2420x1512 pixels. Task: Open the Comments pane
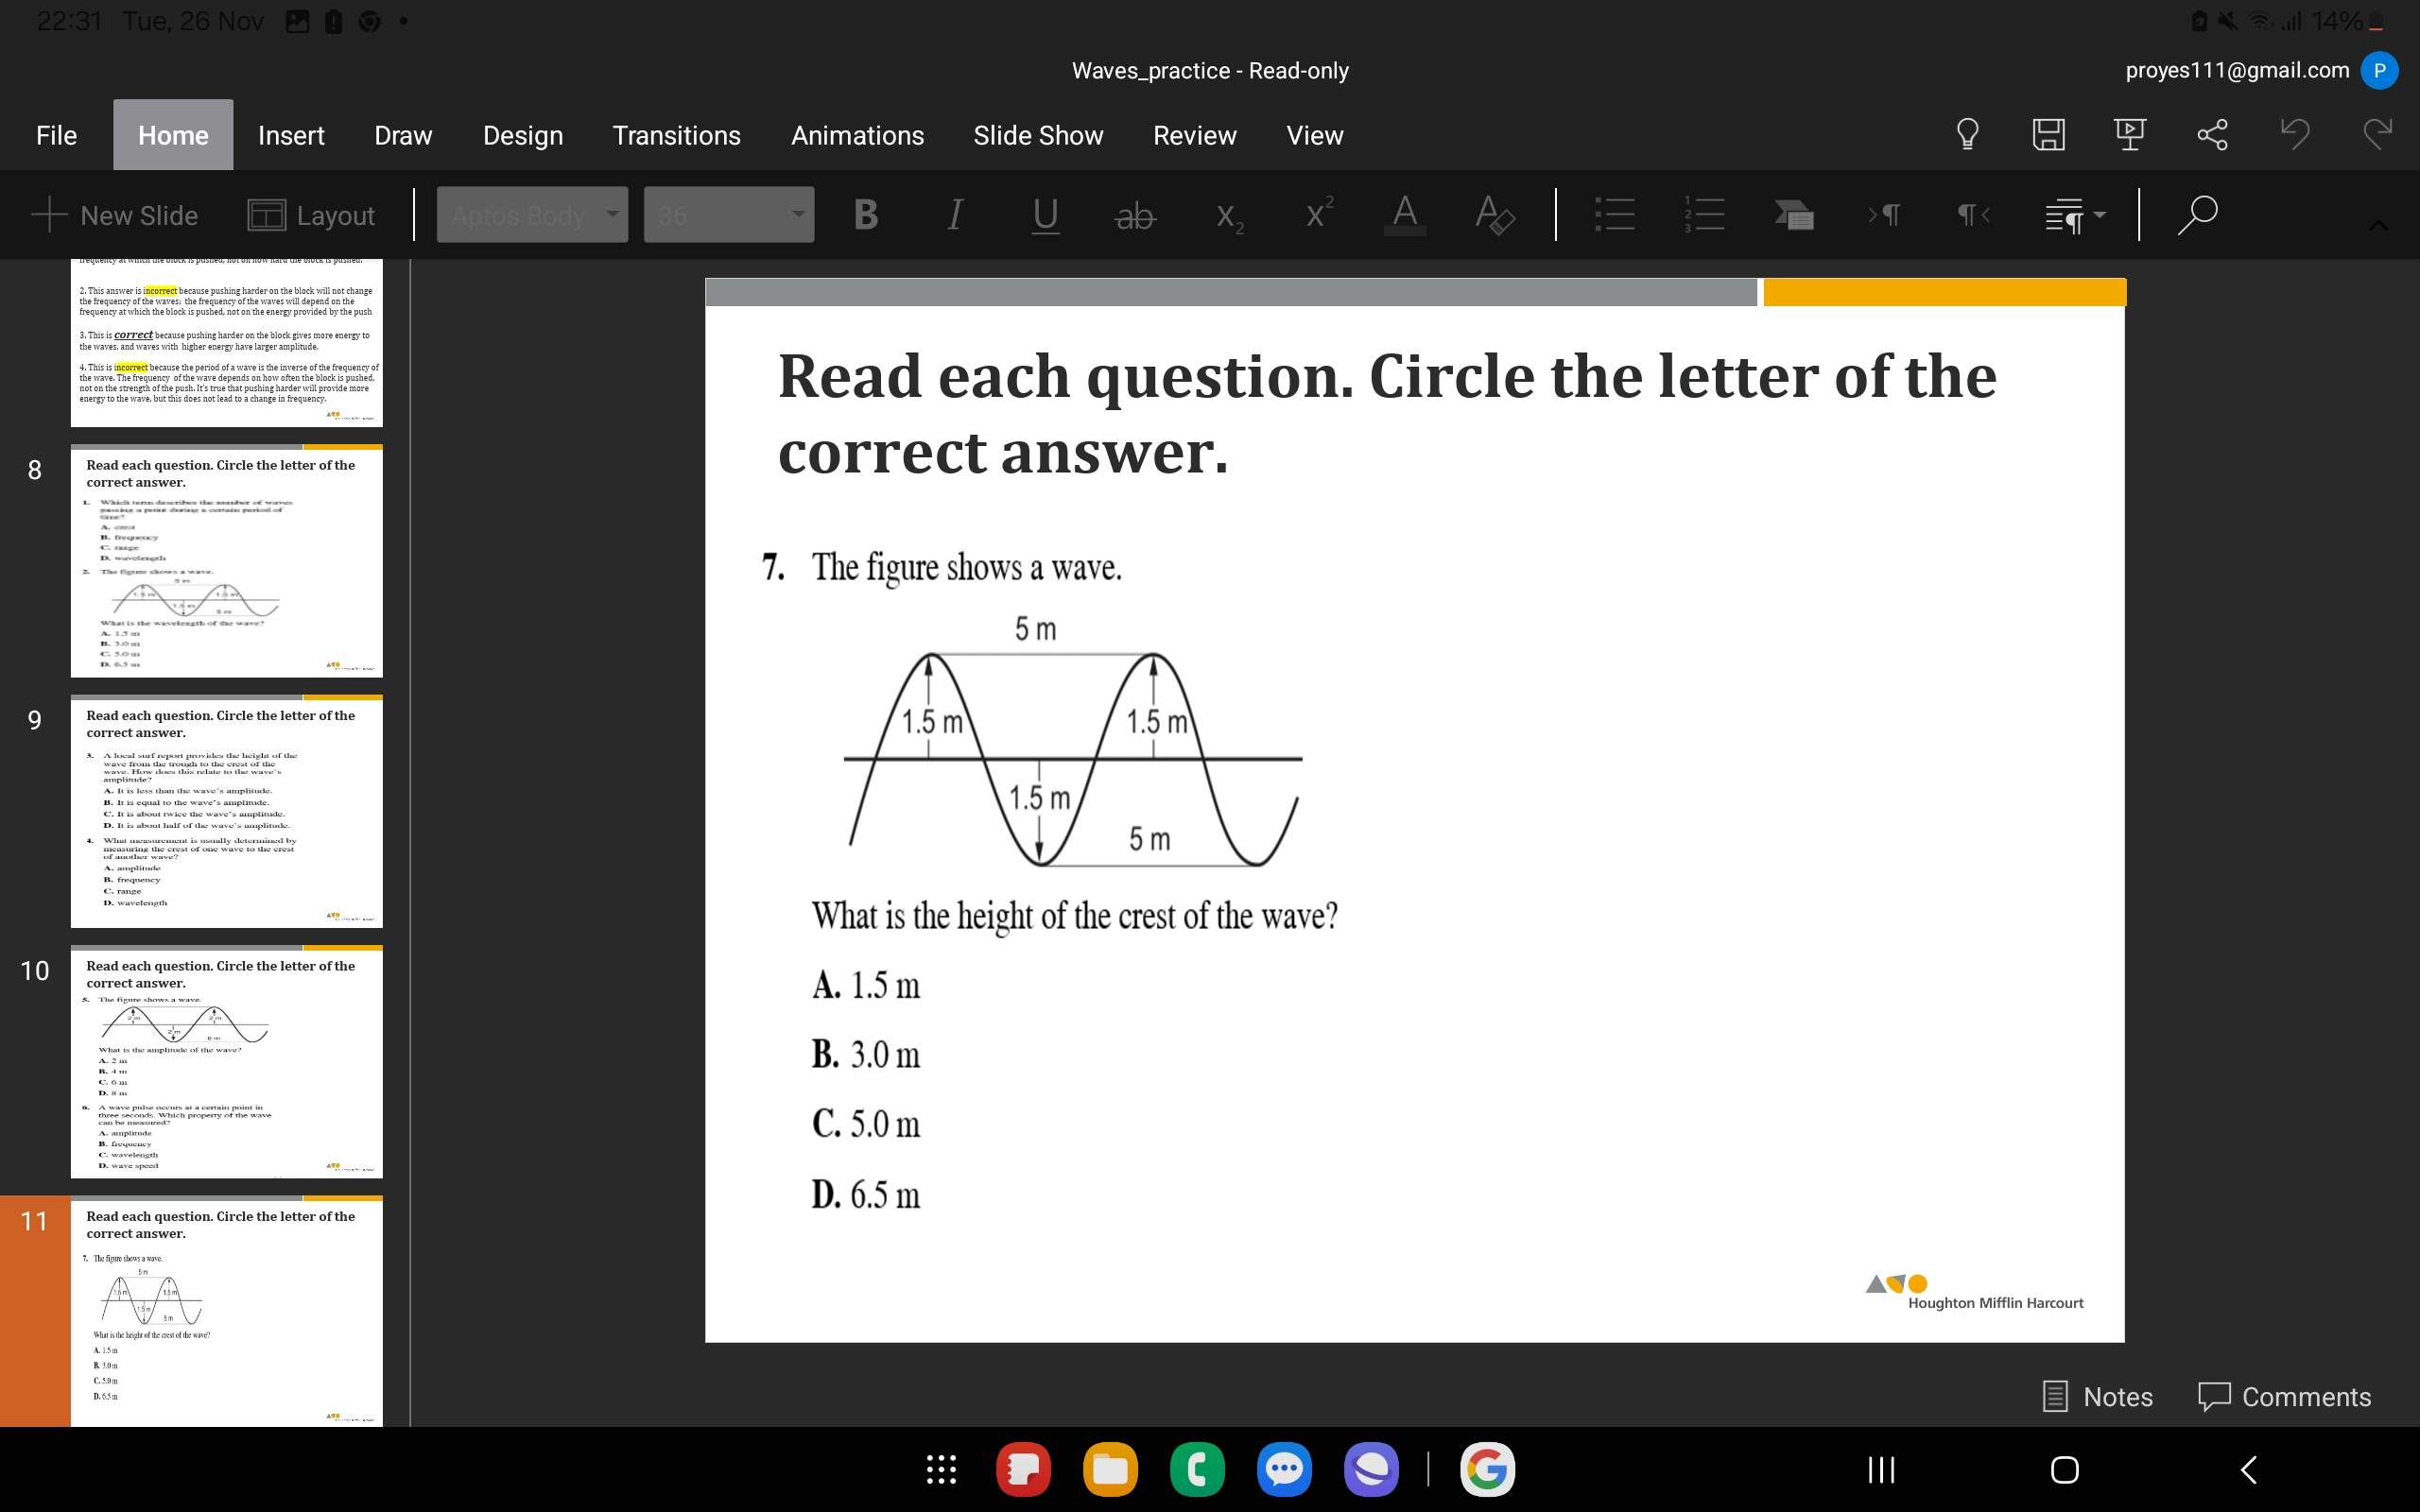click(x=2284, y=1396)
